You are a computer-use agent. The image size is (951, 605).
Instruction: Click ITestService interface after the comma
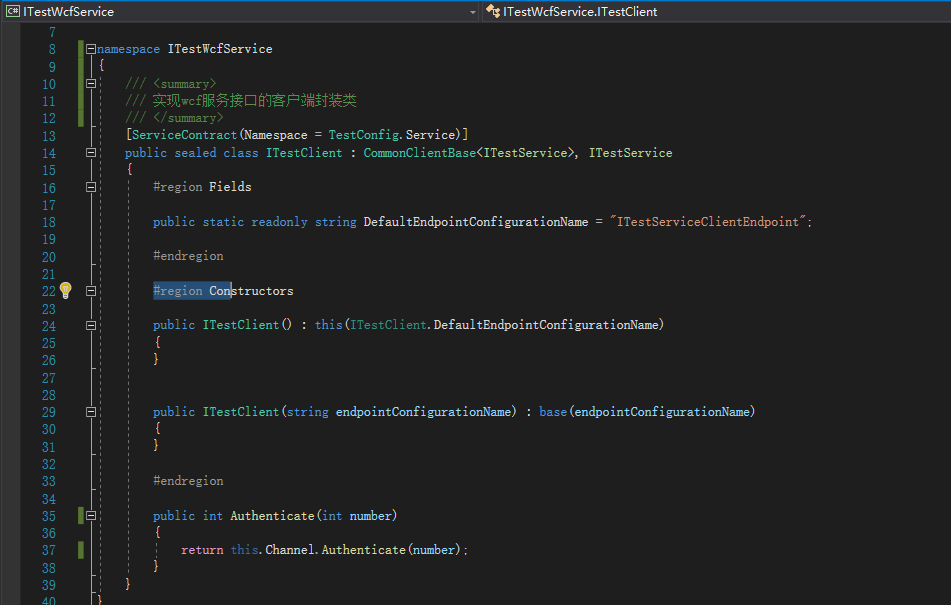click(630, 153)
